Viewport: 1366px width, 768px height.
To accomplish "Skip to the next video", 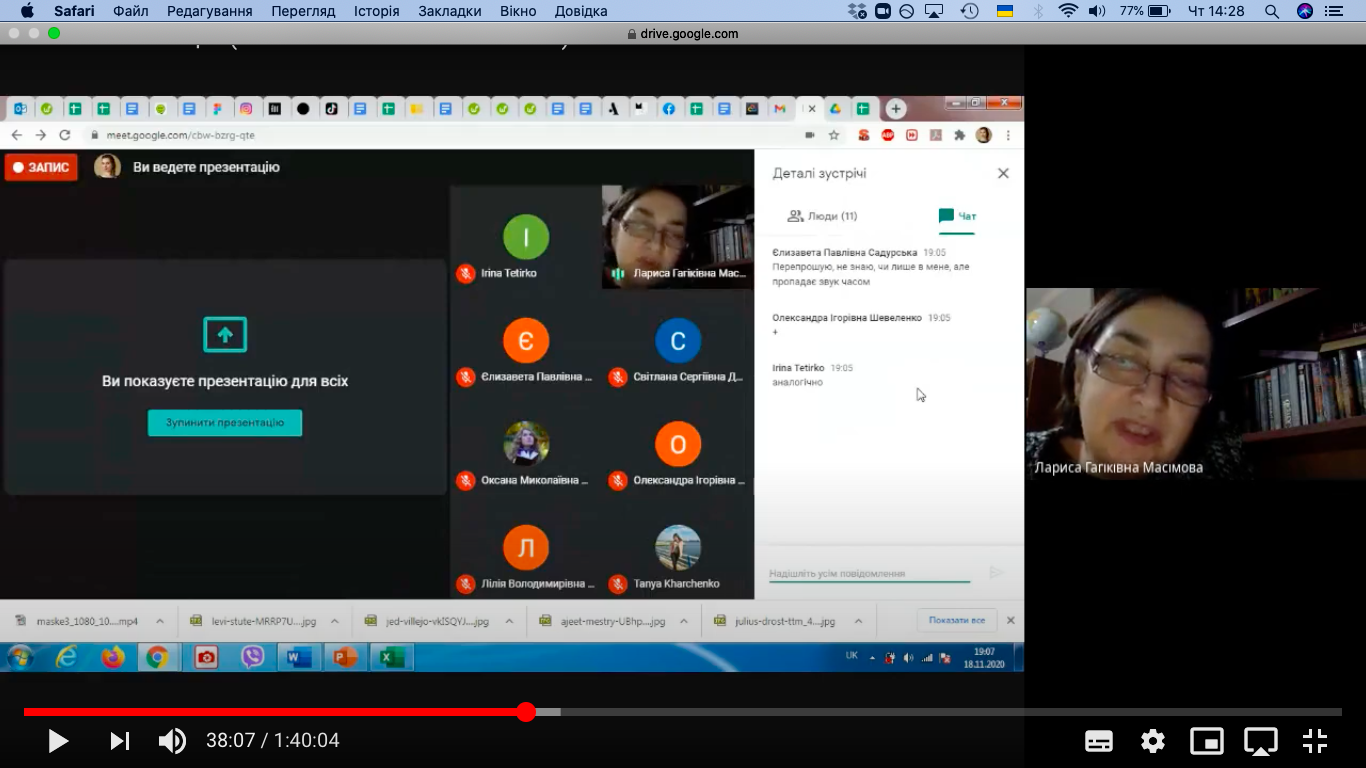I will click(x=119, y=741).
